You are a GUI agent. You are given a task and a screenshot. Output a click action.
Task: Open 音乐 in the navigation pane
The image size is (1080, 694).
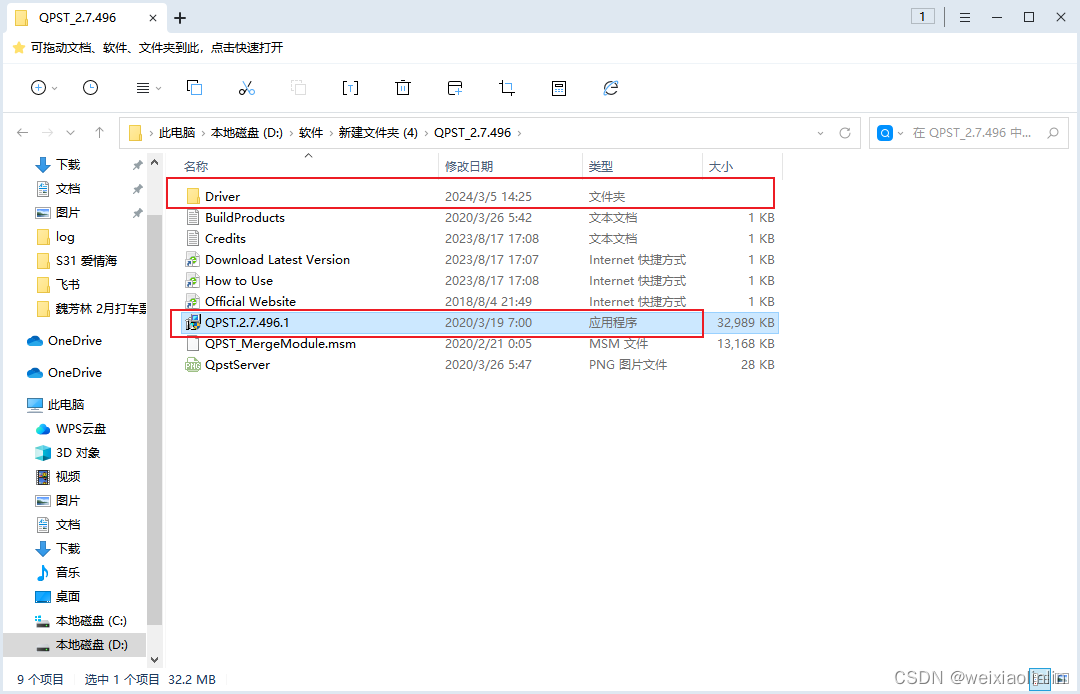point(68,572)
